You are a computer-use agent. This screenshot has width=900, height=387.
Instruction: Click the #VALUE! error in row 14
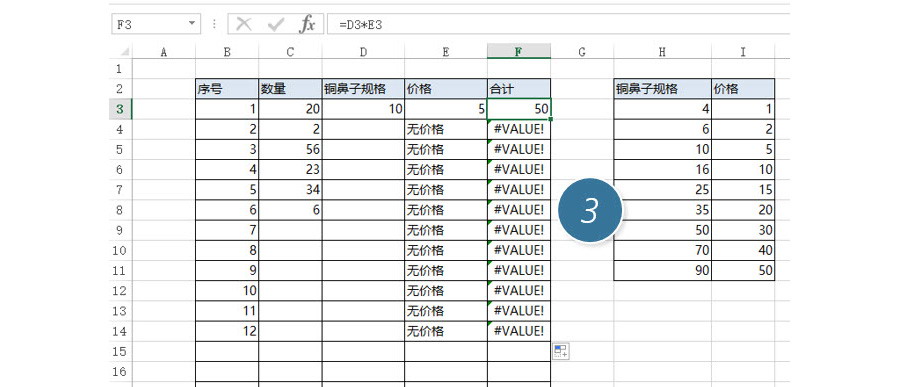(x=519, y=331)
